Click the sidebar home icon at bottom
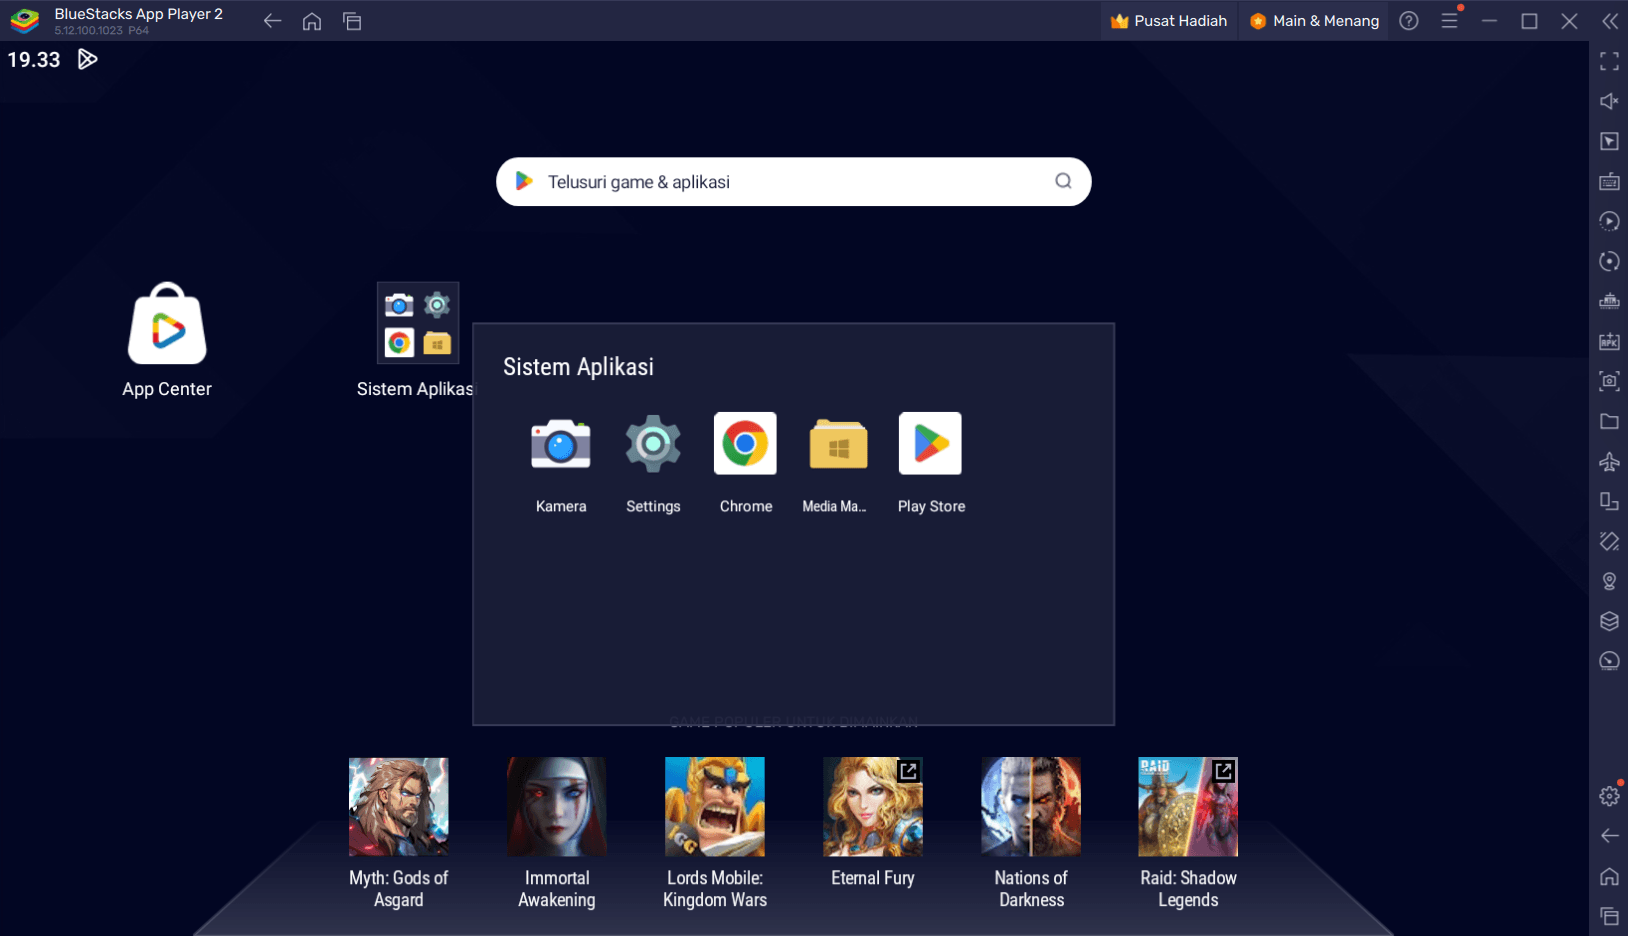This screenshot has width=1628, height=936. [1609, 876]
